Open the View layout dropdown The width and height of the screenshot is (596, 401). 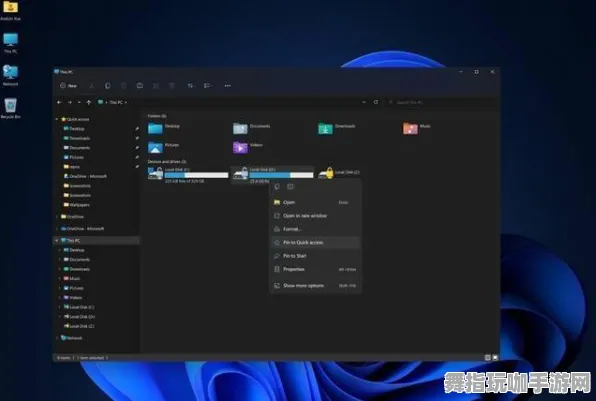(x=208, y=86)
